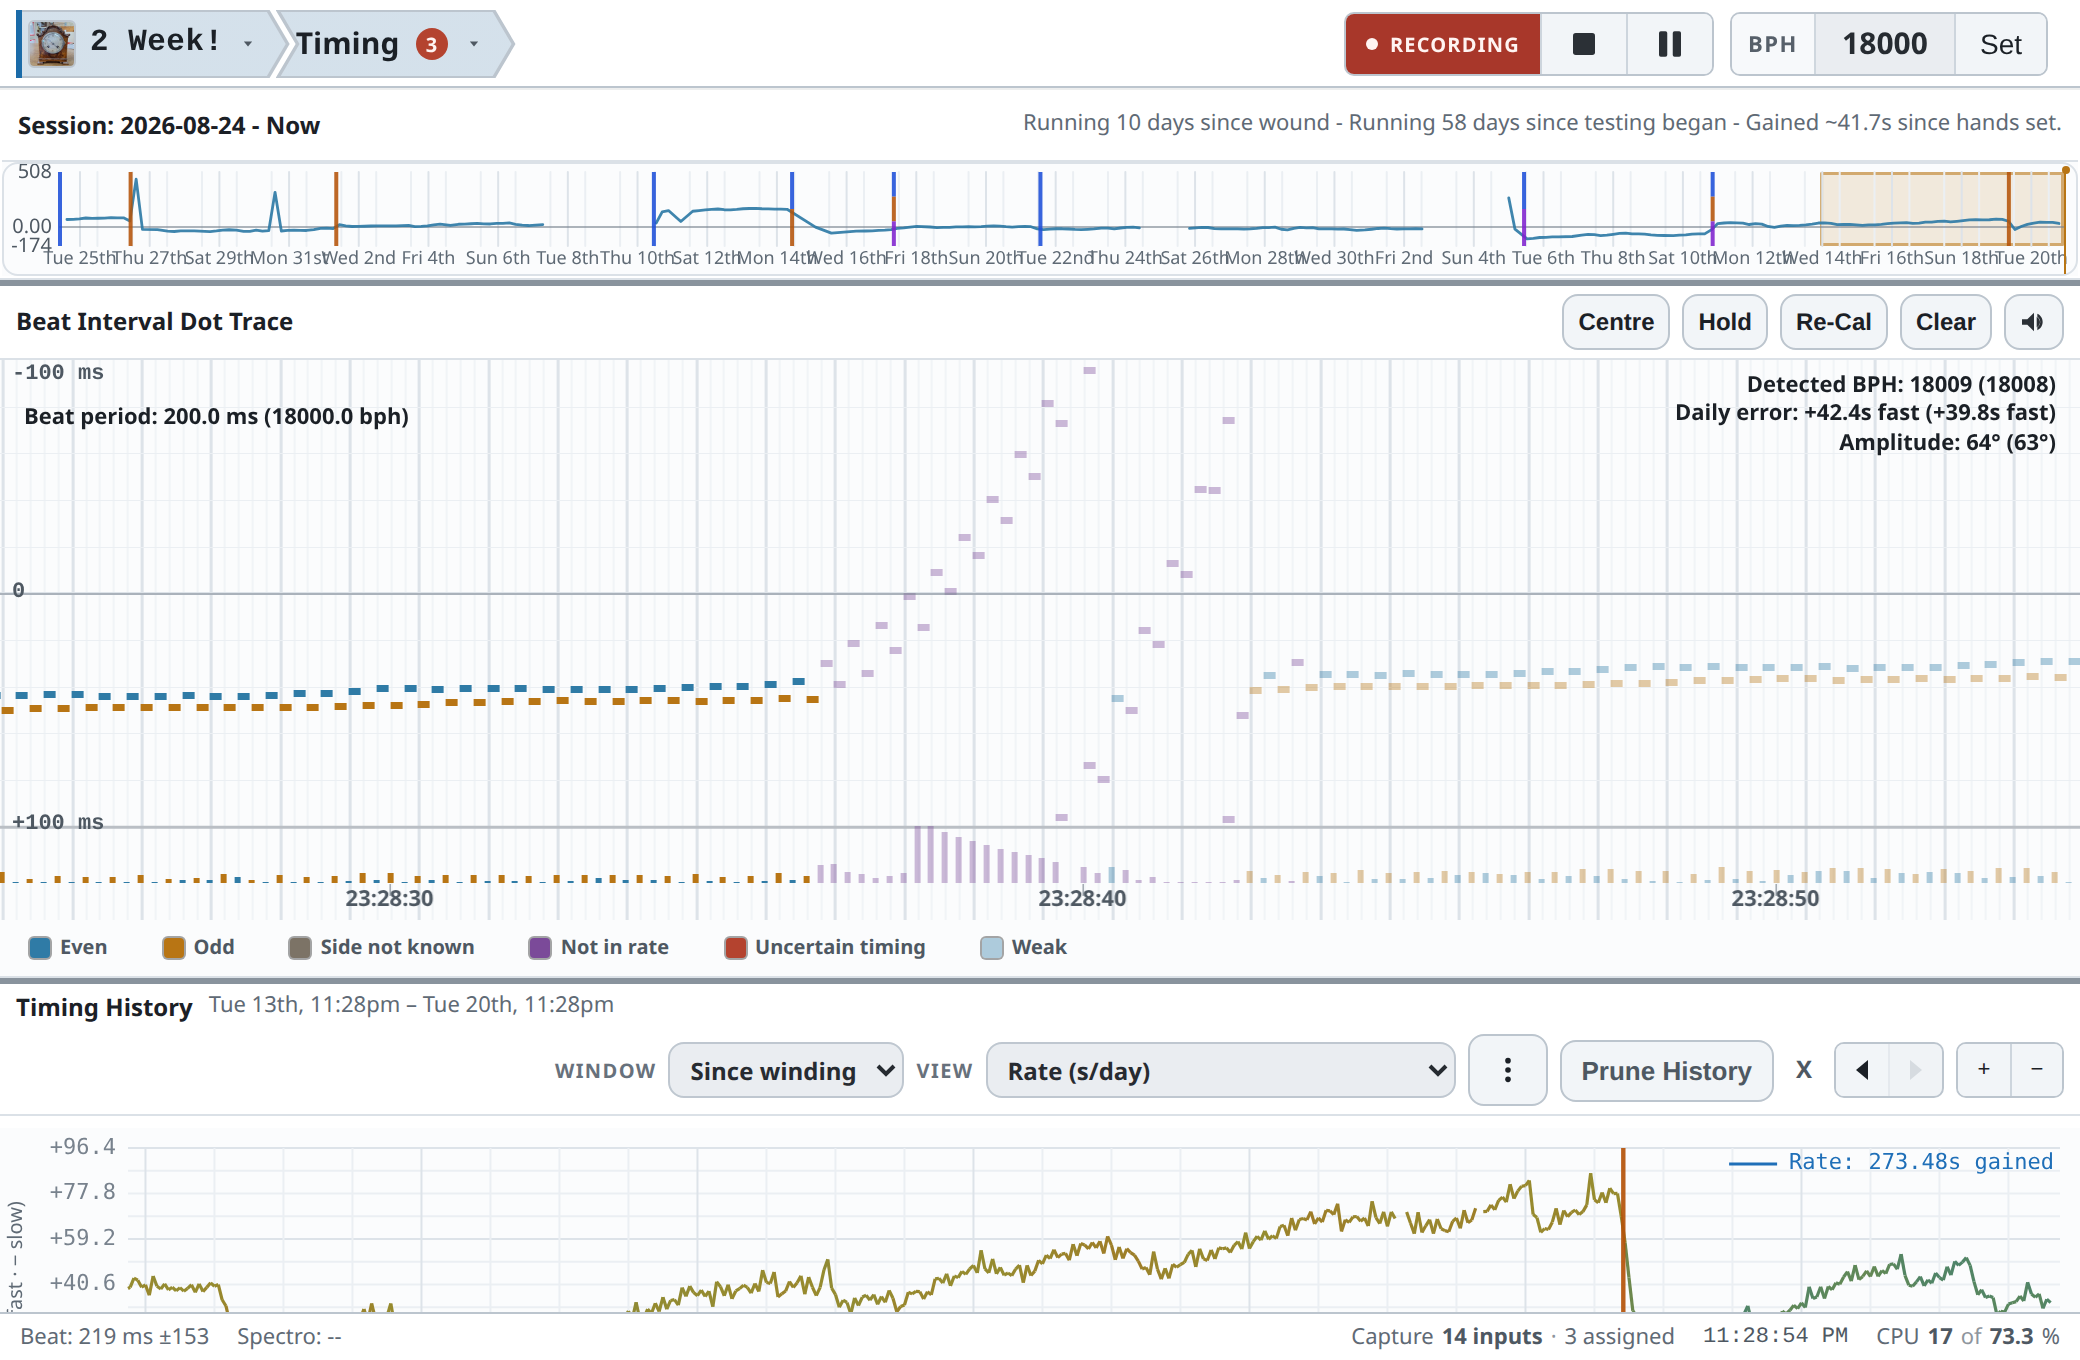The height and width of the screenshot is (1360, 2080).
Task: Click the 'Timing History' section heading
Action: (x=104, y=1007)
